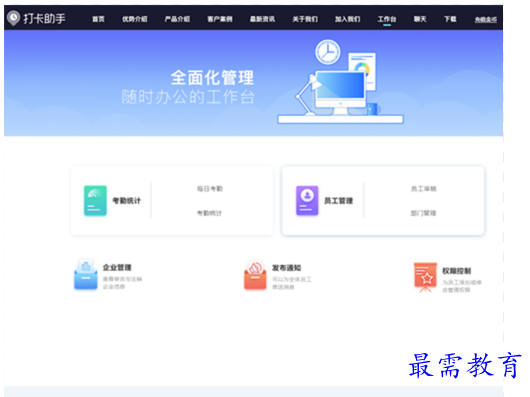Select the 工作台 tab
530x397 pixels.
[x=387, y=19]
